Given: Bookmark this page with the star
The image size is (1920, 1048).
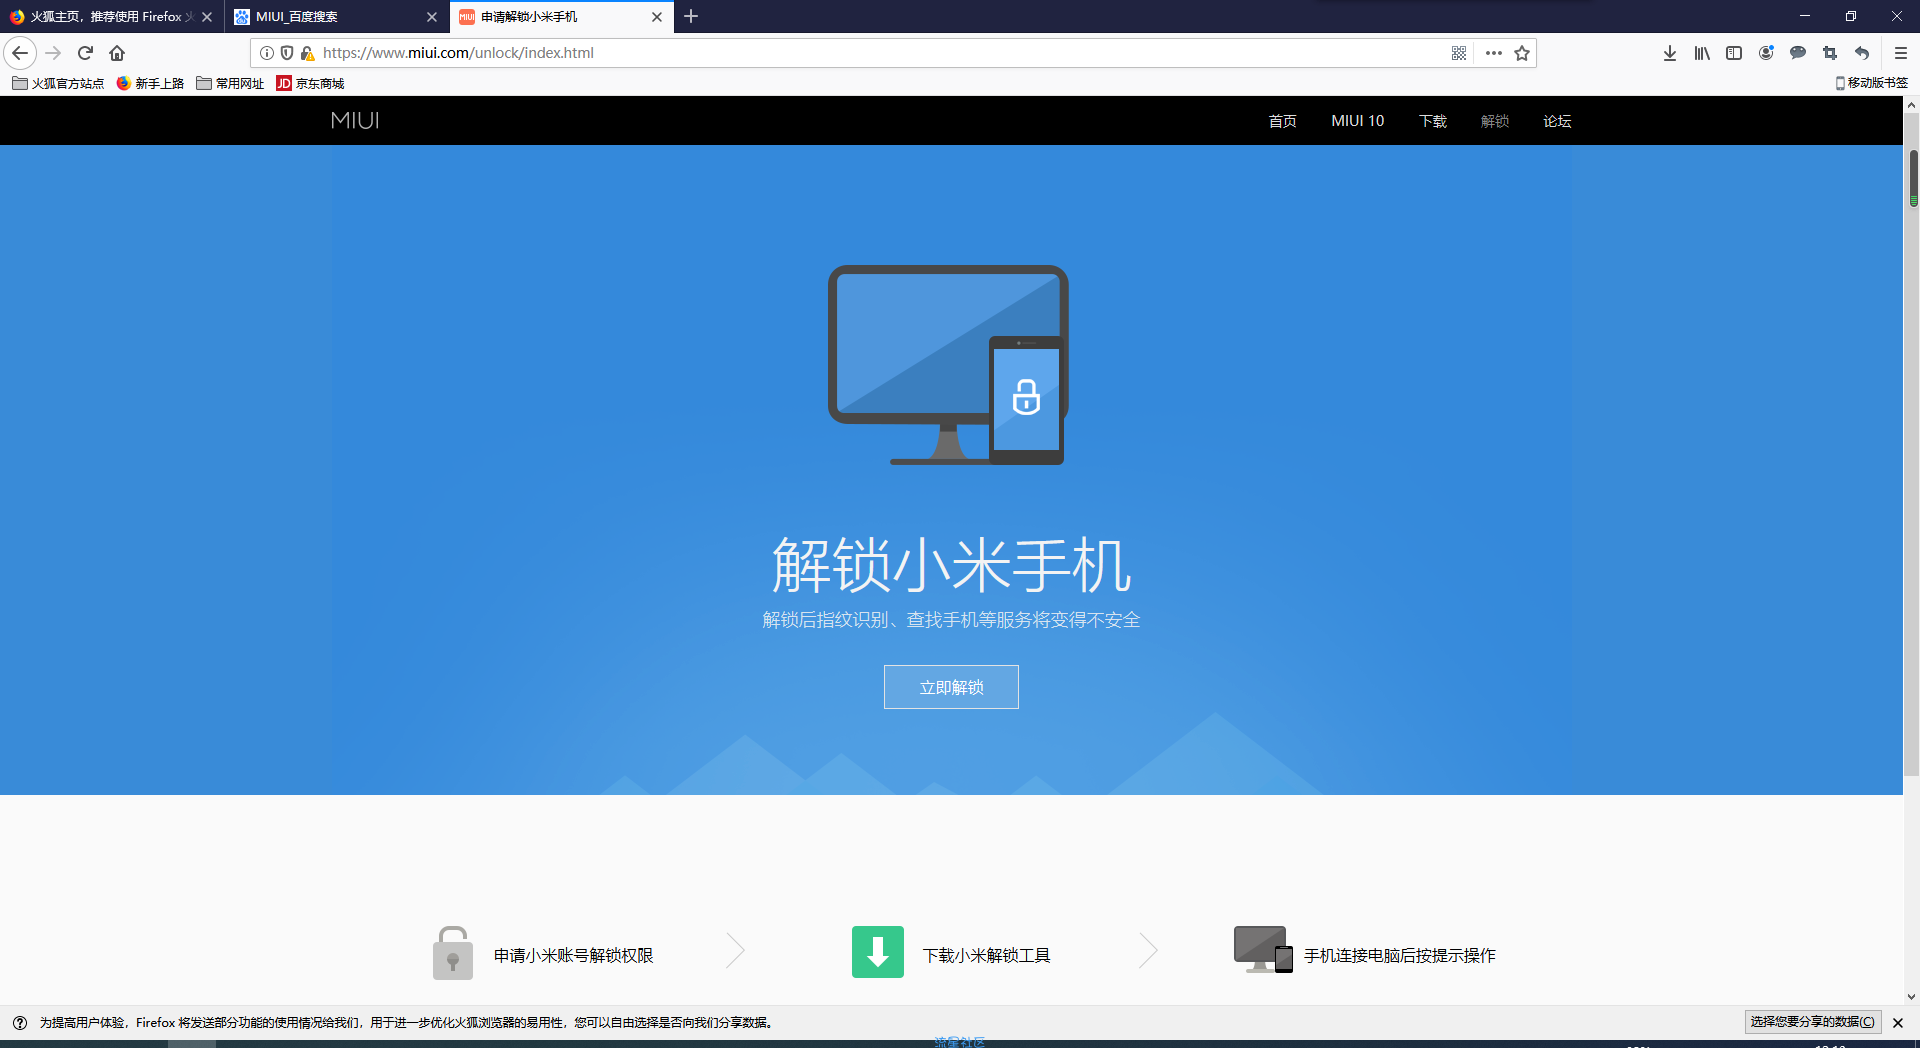Looking at the screenshot, I should pyautogui.click(x=1522, y=53).
